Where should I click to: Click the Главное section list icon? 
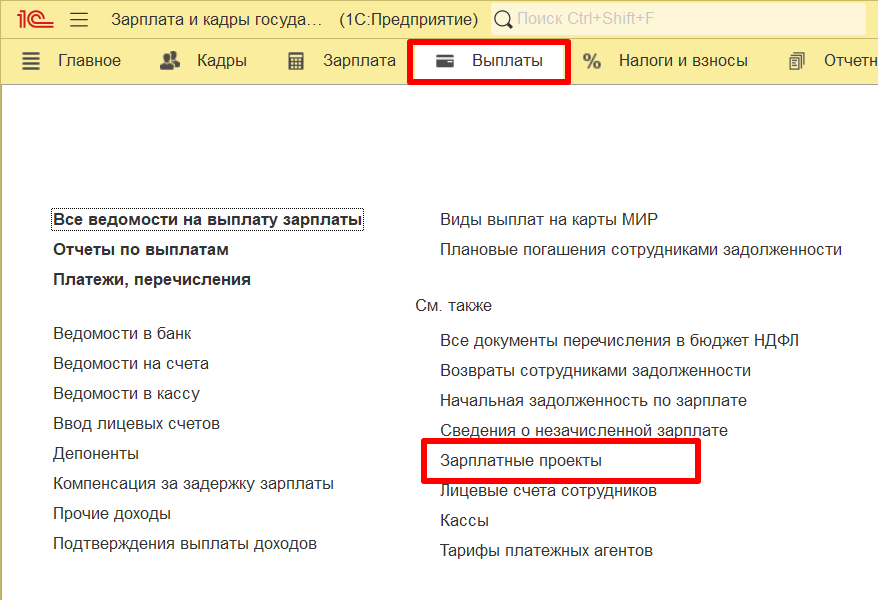coord(31,61)
